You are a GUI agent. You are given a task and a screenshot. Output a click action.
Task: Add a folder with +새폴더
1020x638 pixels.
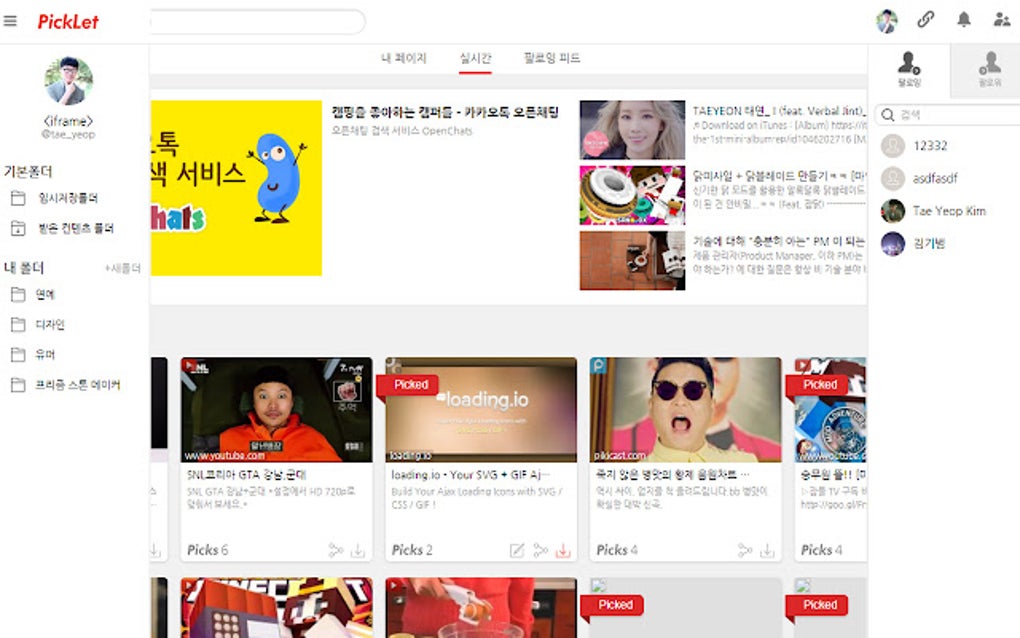click(122, 268)
